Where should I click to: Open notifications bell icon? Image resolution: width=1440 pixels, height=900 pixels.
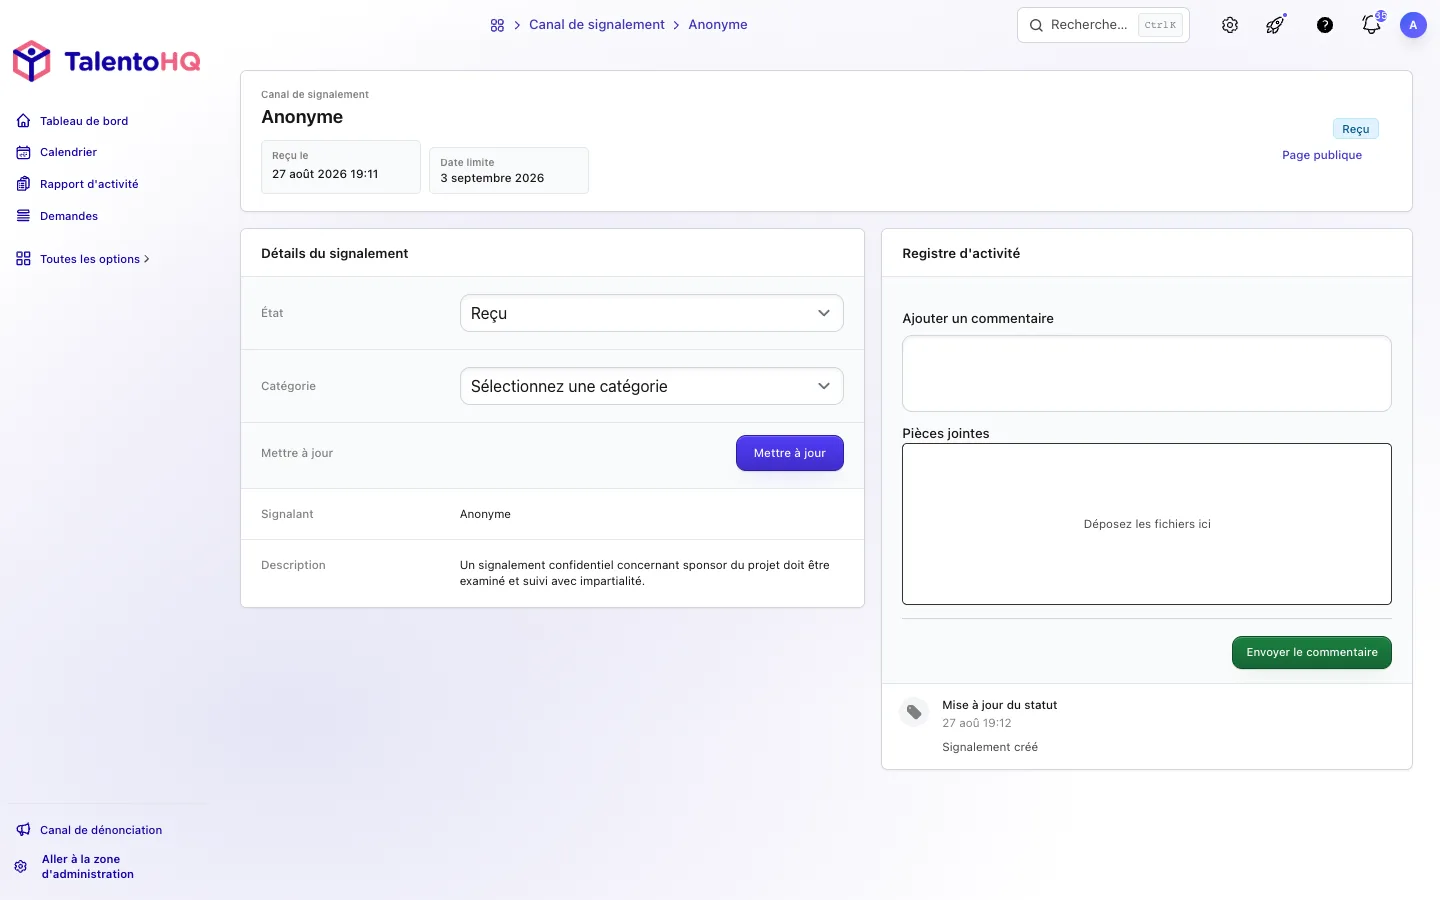(x=1372, y=24)
